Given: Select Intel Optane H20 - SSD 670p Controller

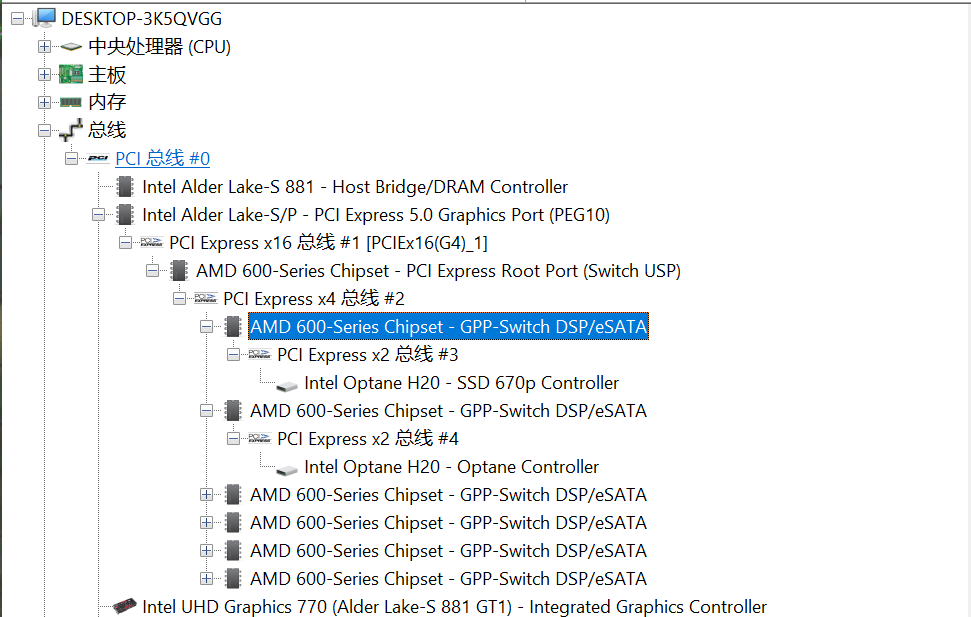Looking at the screenshot, I should coord(461,383).
